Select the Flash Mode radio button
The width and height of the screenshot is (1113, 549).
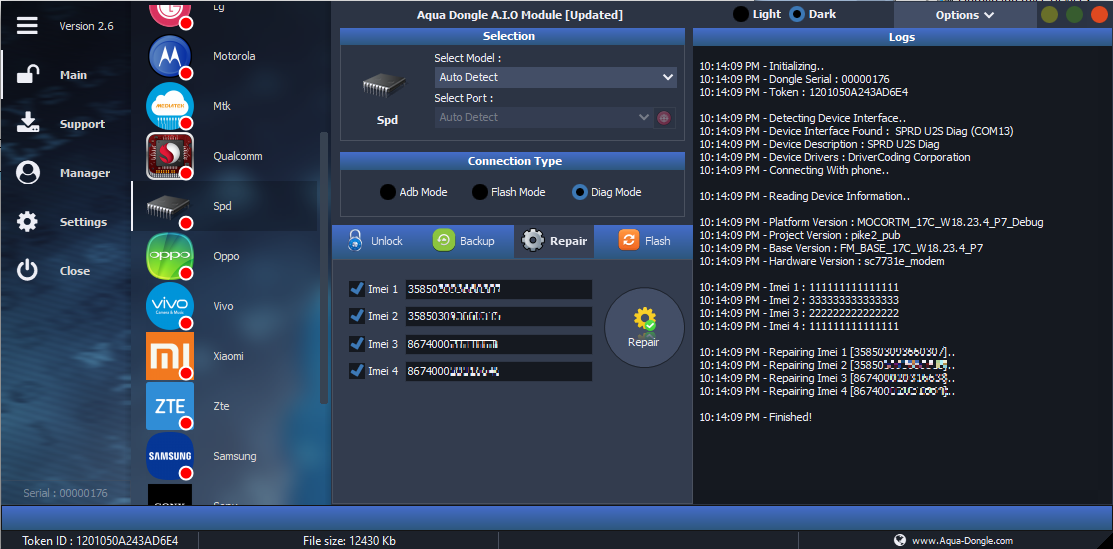tap(480, 192)
